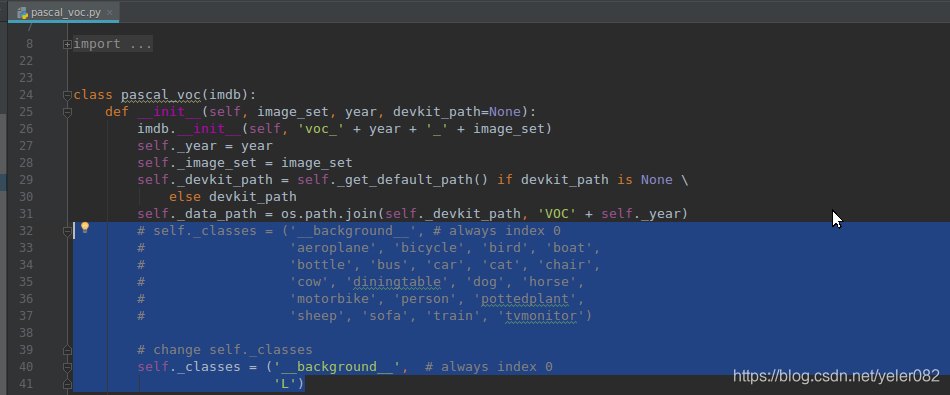This screenshot has height=395, width=950.
Task: Click the 'imdb' base class name
Action: point(225,95)
